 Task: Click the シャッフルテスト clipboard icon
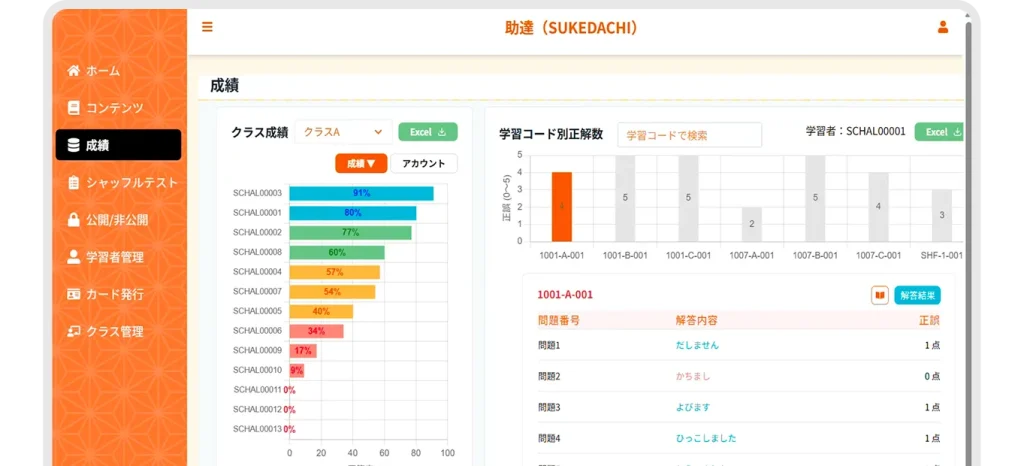(x=73, y=183)
